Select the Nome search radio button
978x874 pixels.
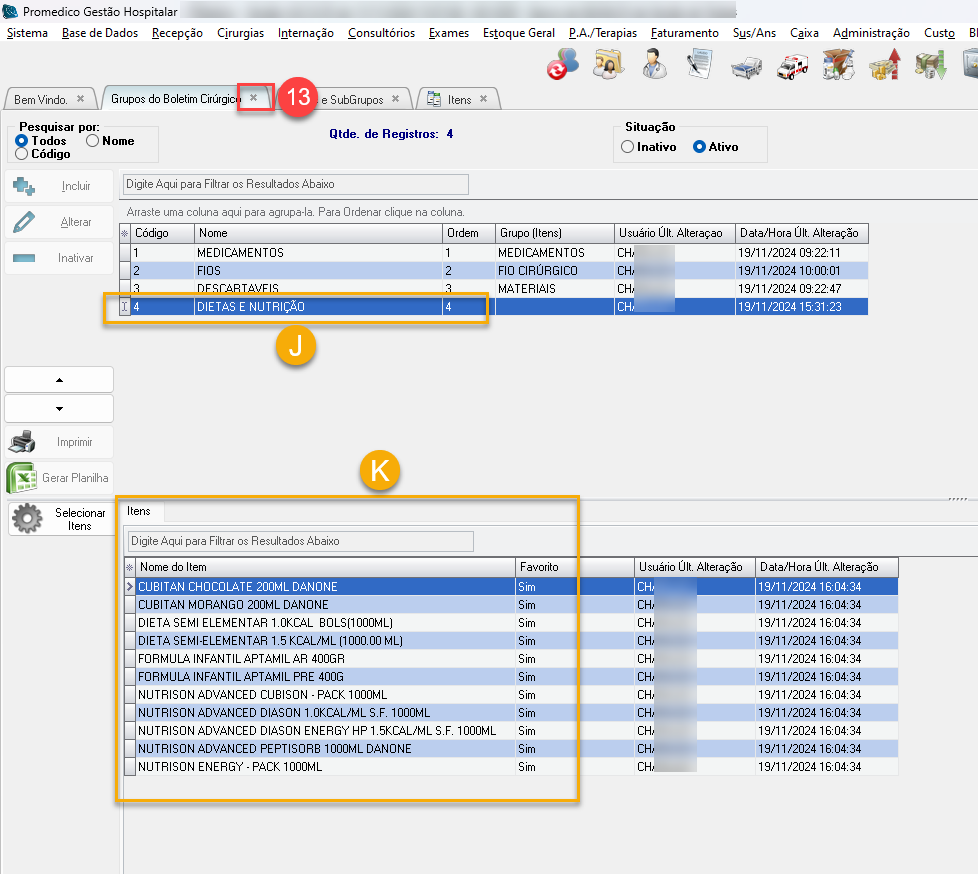(x=93, y=141)
